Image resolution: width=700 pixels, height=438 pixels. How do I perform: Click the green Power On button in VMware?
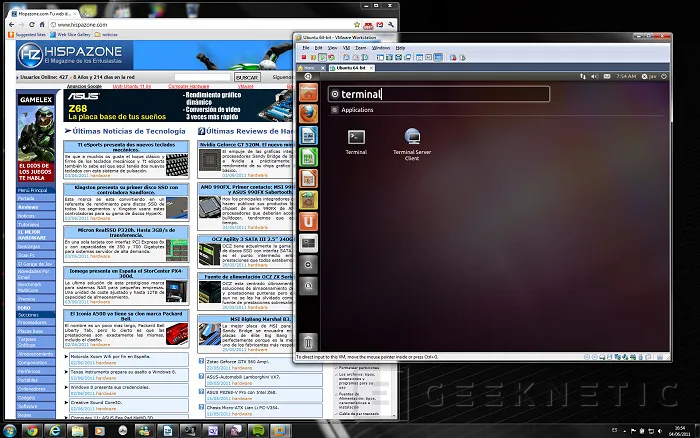coord(322,57)
